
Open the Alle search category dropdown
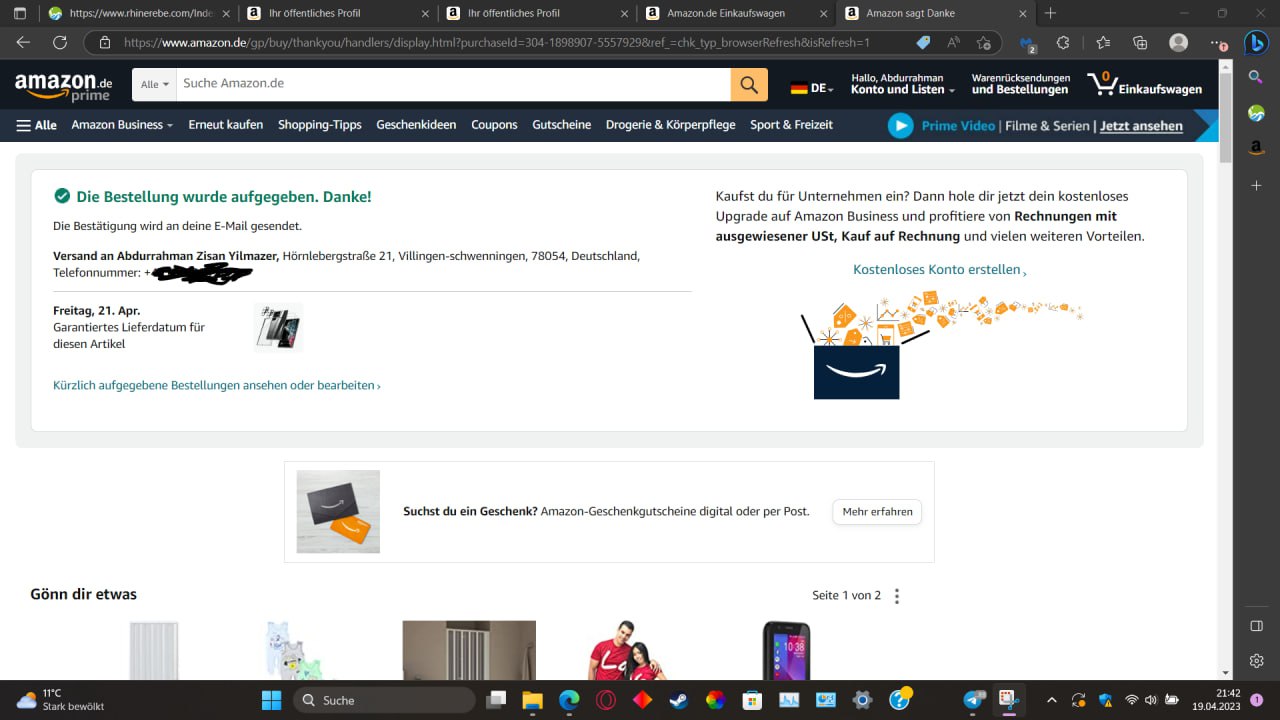pos(155,85)
